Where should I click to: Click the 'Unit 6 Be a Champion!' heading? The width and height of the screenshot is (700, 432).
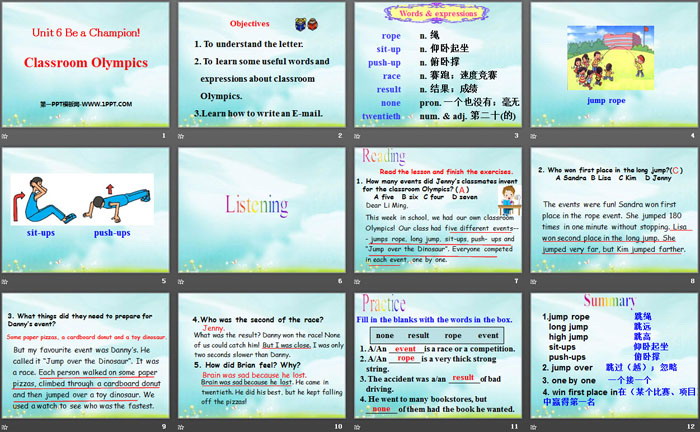(86, 33)
